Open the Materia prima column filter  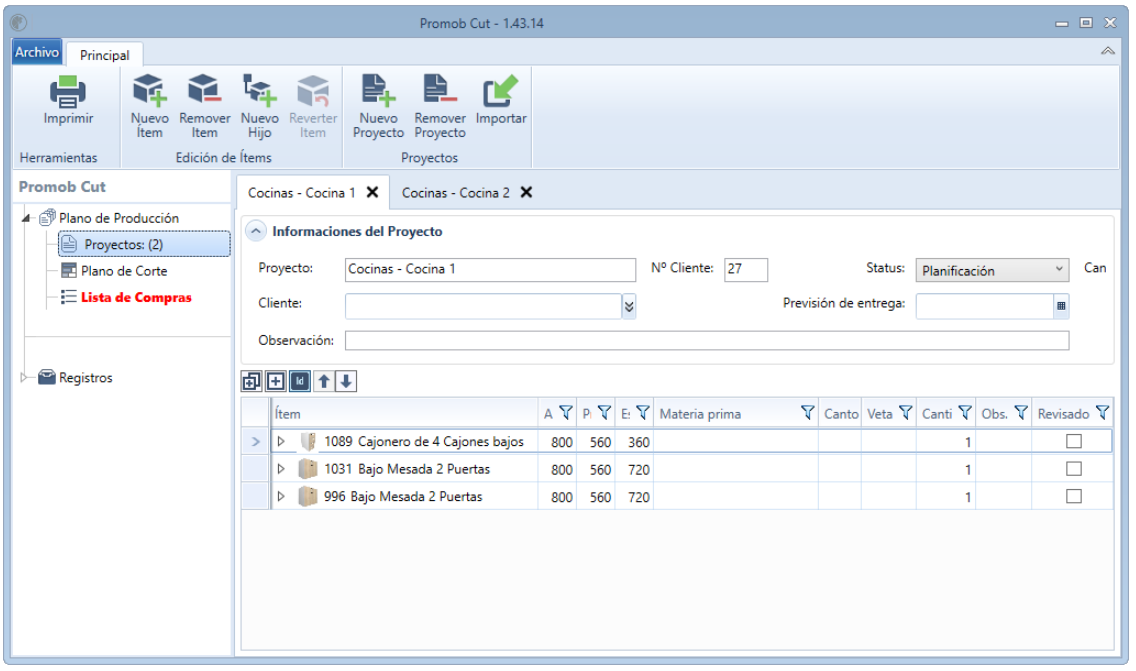807,413
